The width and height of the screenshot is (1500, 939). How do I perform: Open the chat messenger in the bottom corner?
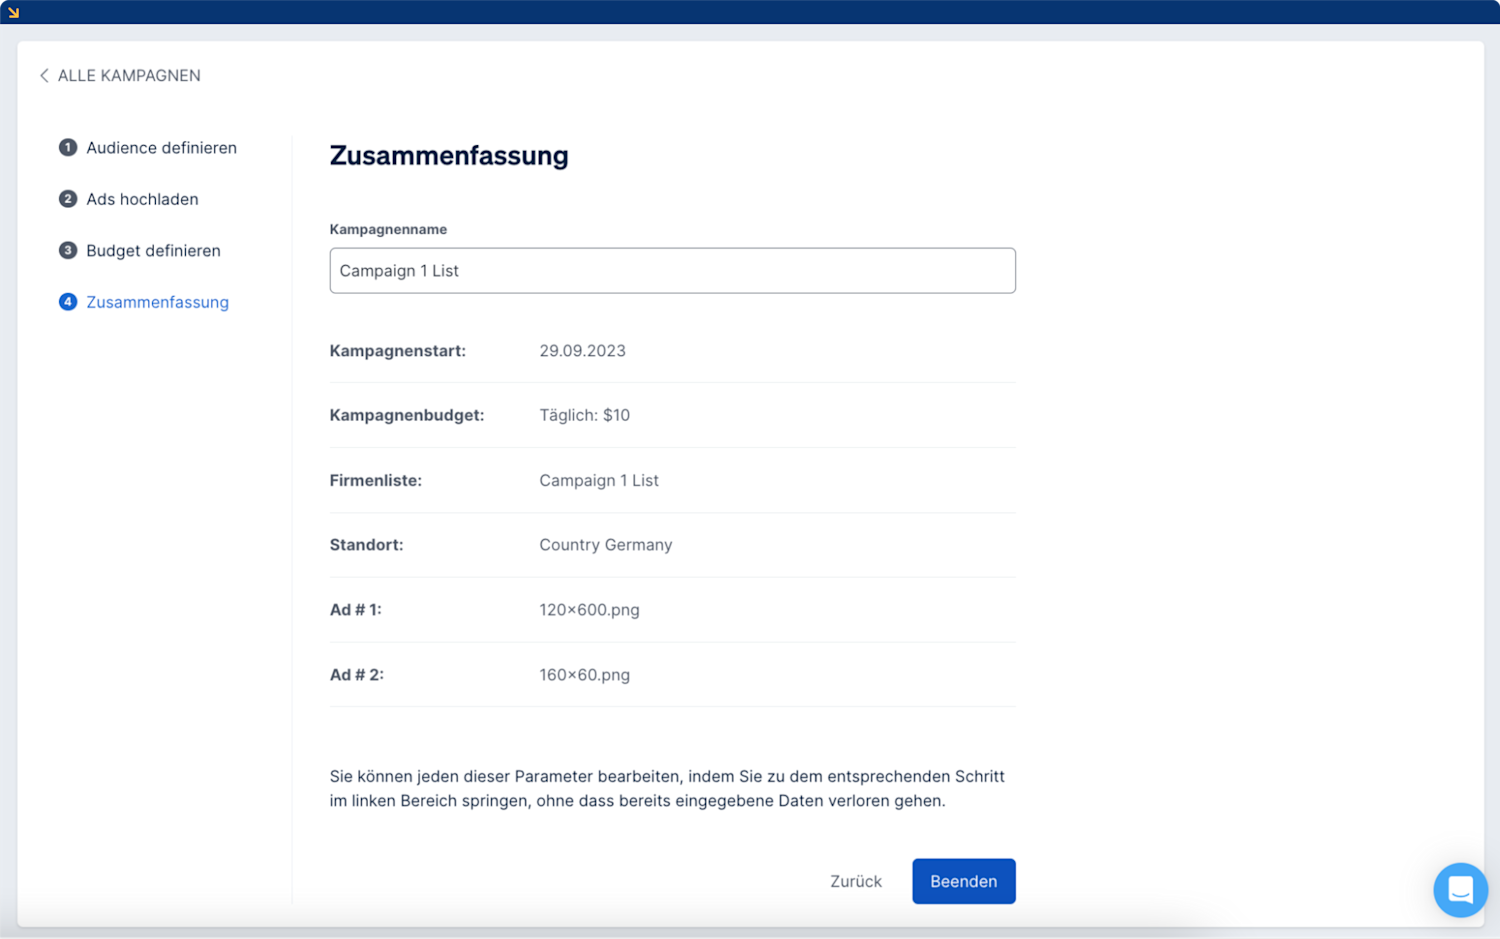point(1460,890)
